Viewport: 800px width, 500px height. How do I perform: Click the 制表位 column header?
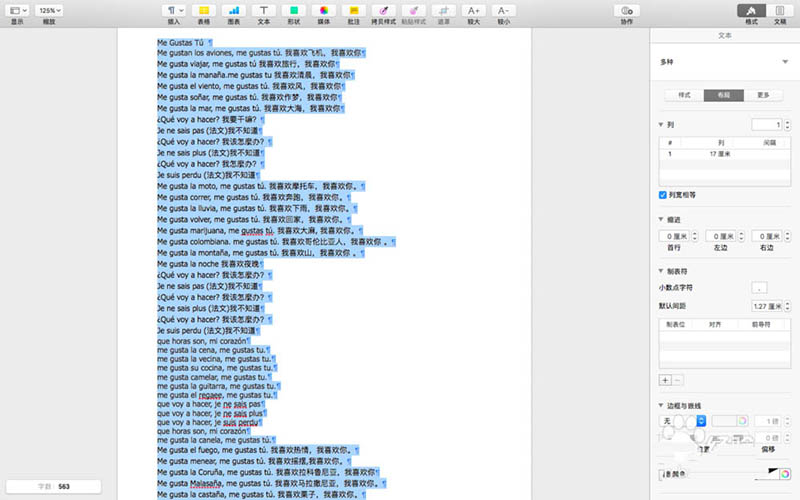[676, 324]
